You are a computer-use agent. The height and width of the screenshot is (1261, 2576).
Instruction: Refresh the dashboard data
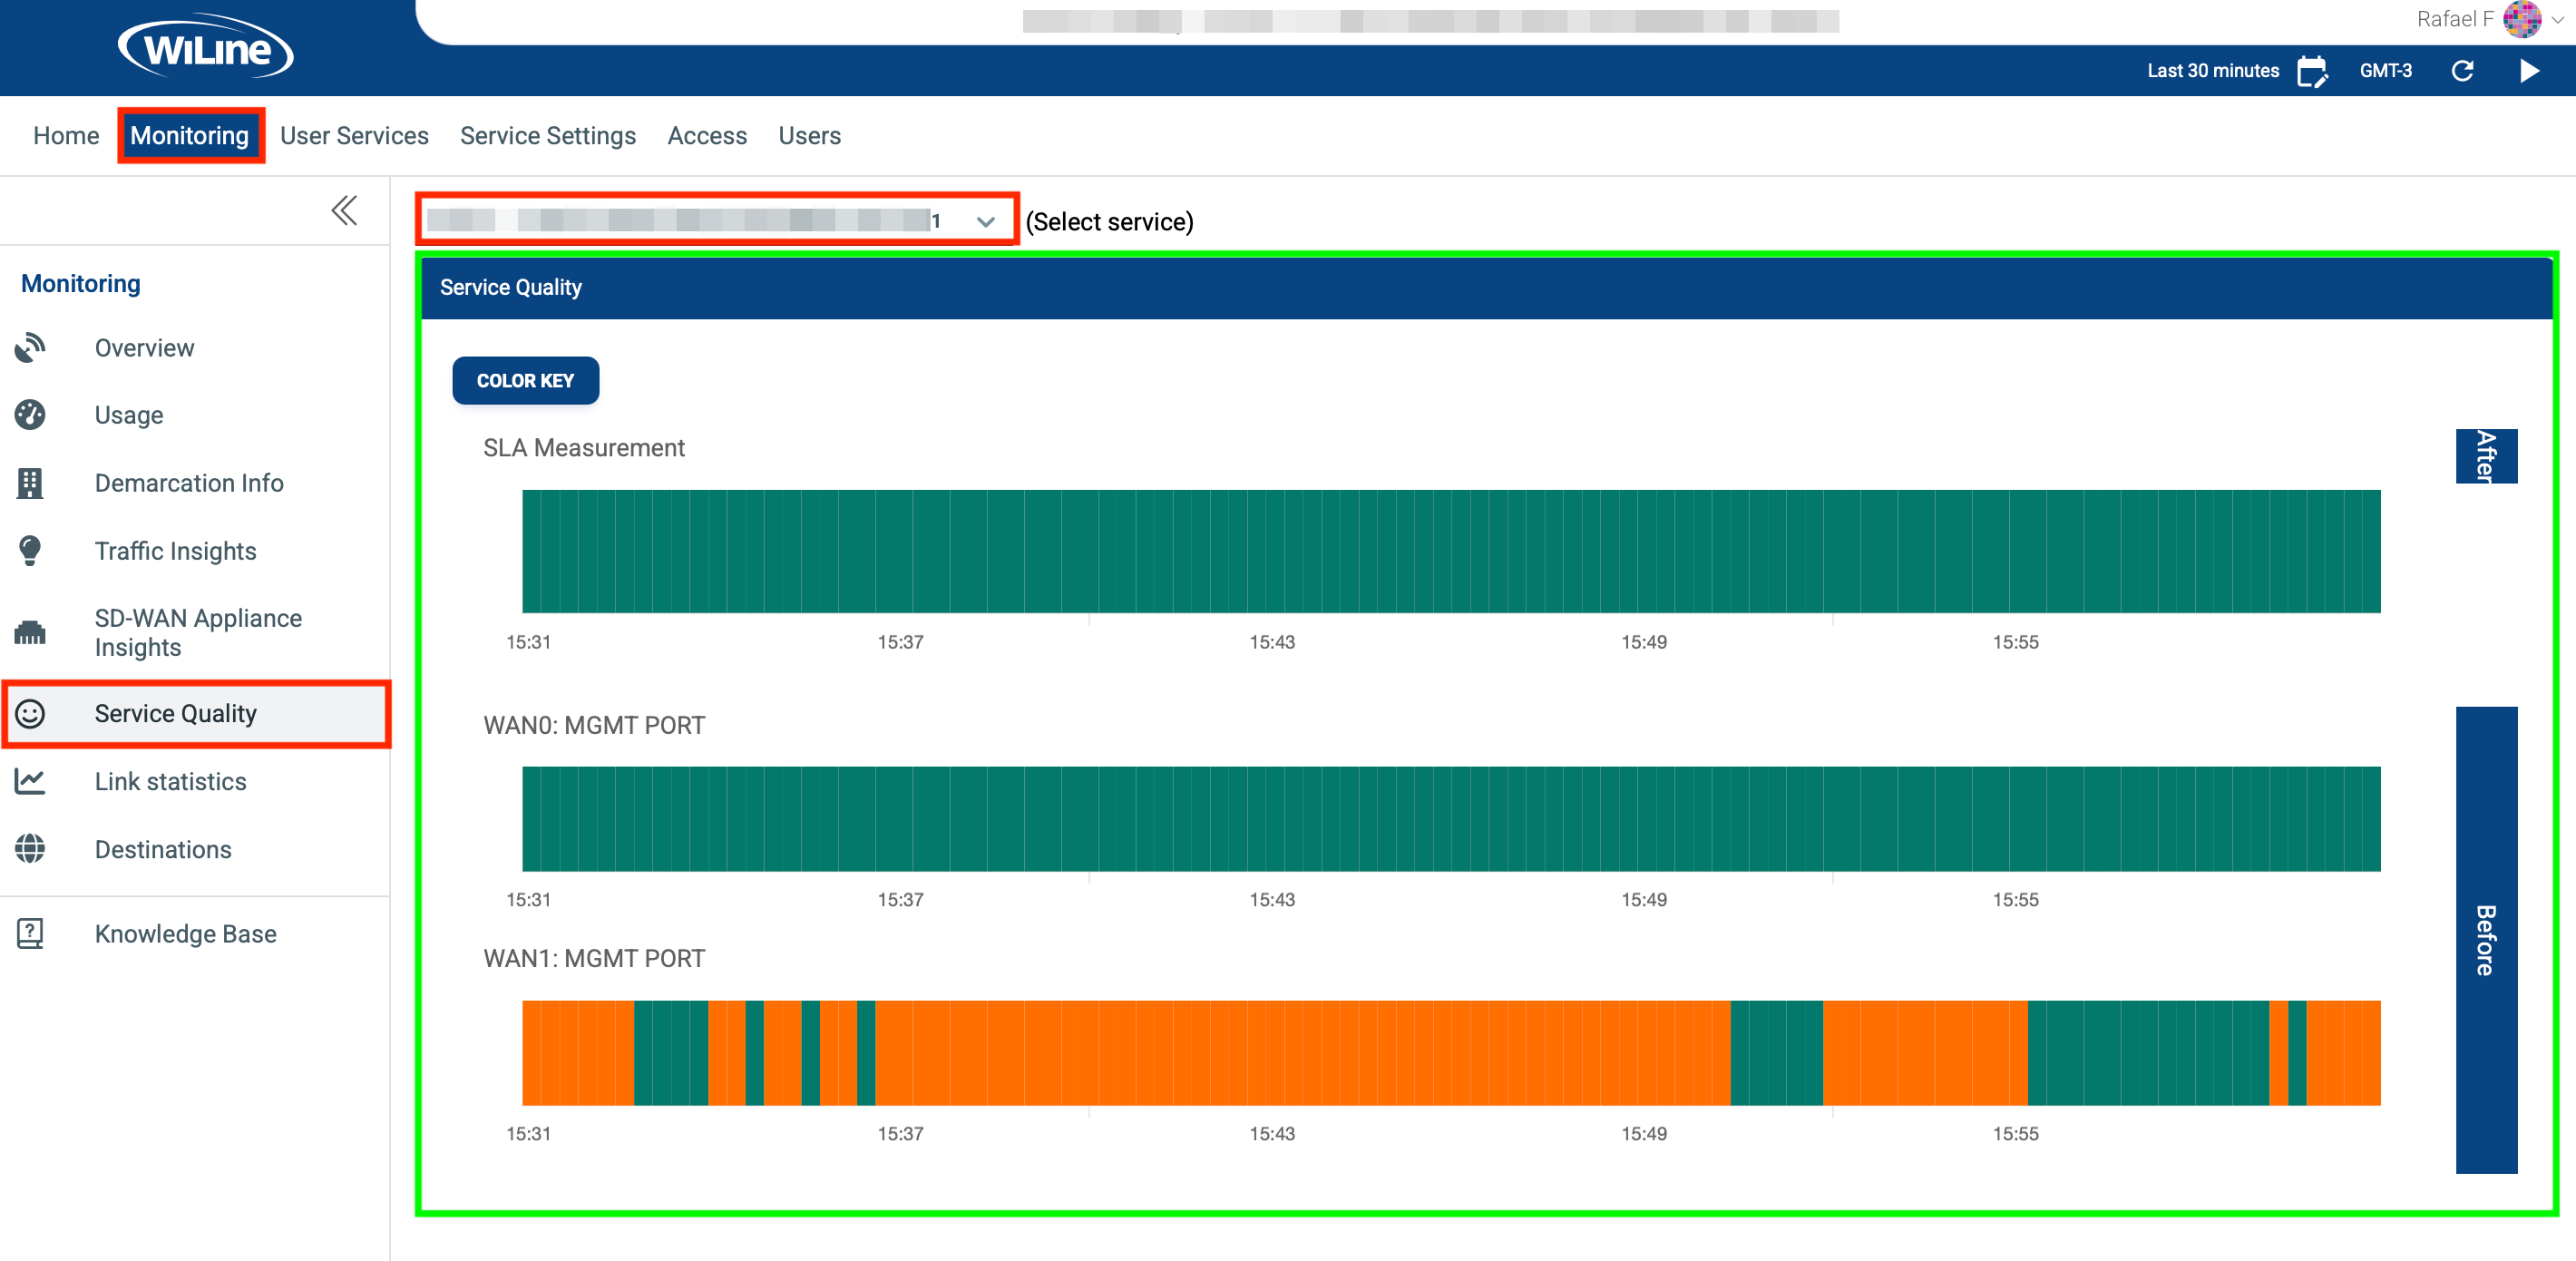click(x=2463, y=70)
